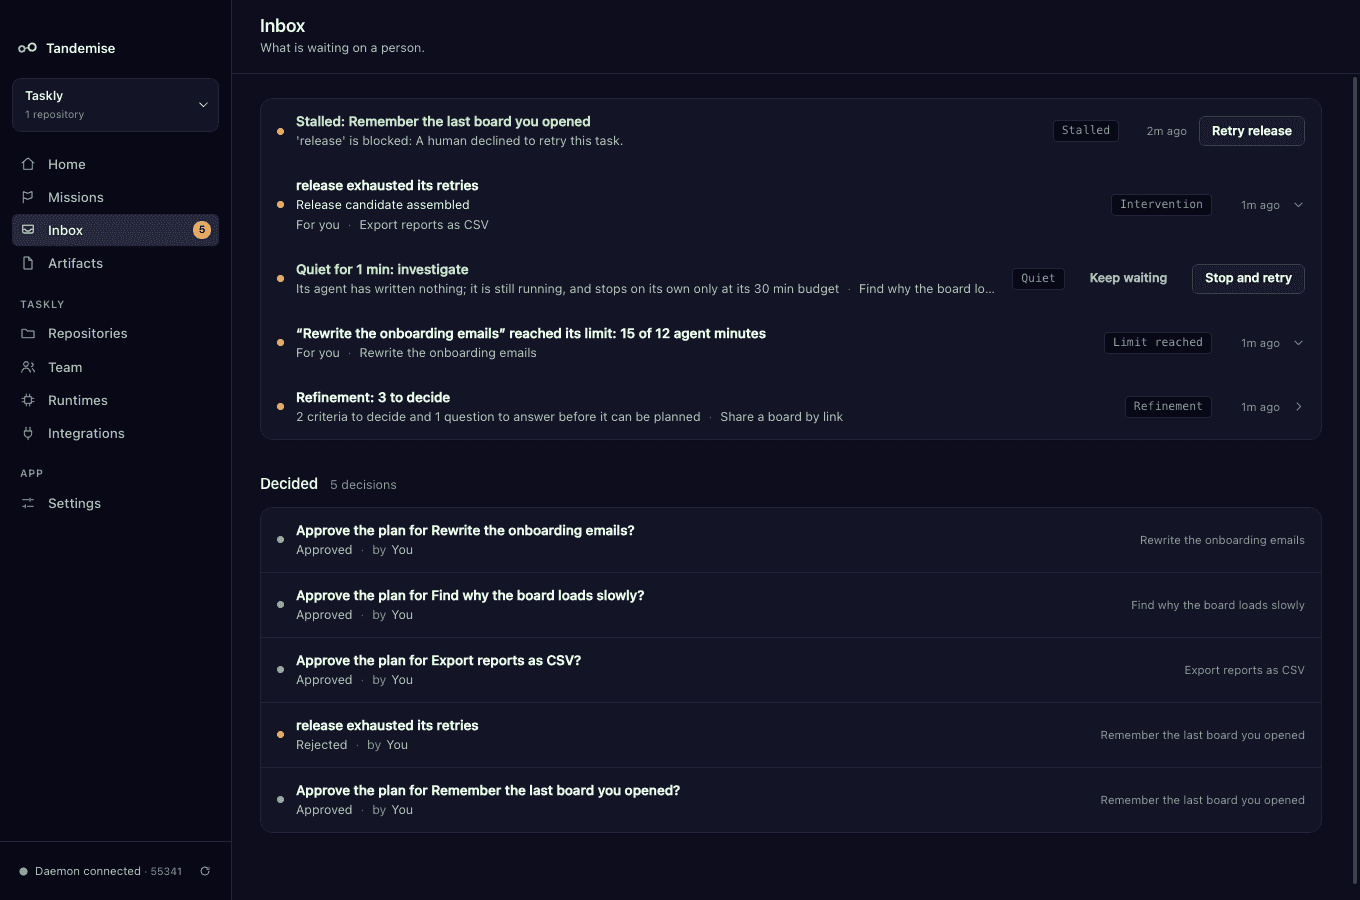Viewport: 1360px width, 900px height.
Task: Choose Keep waiting for quiet agent
Action: tap(1128, 278)
